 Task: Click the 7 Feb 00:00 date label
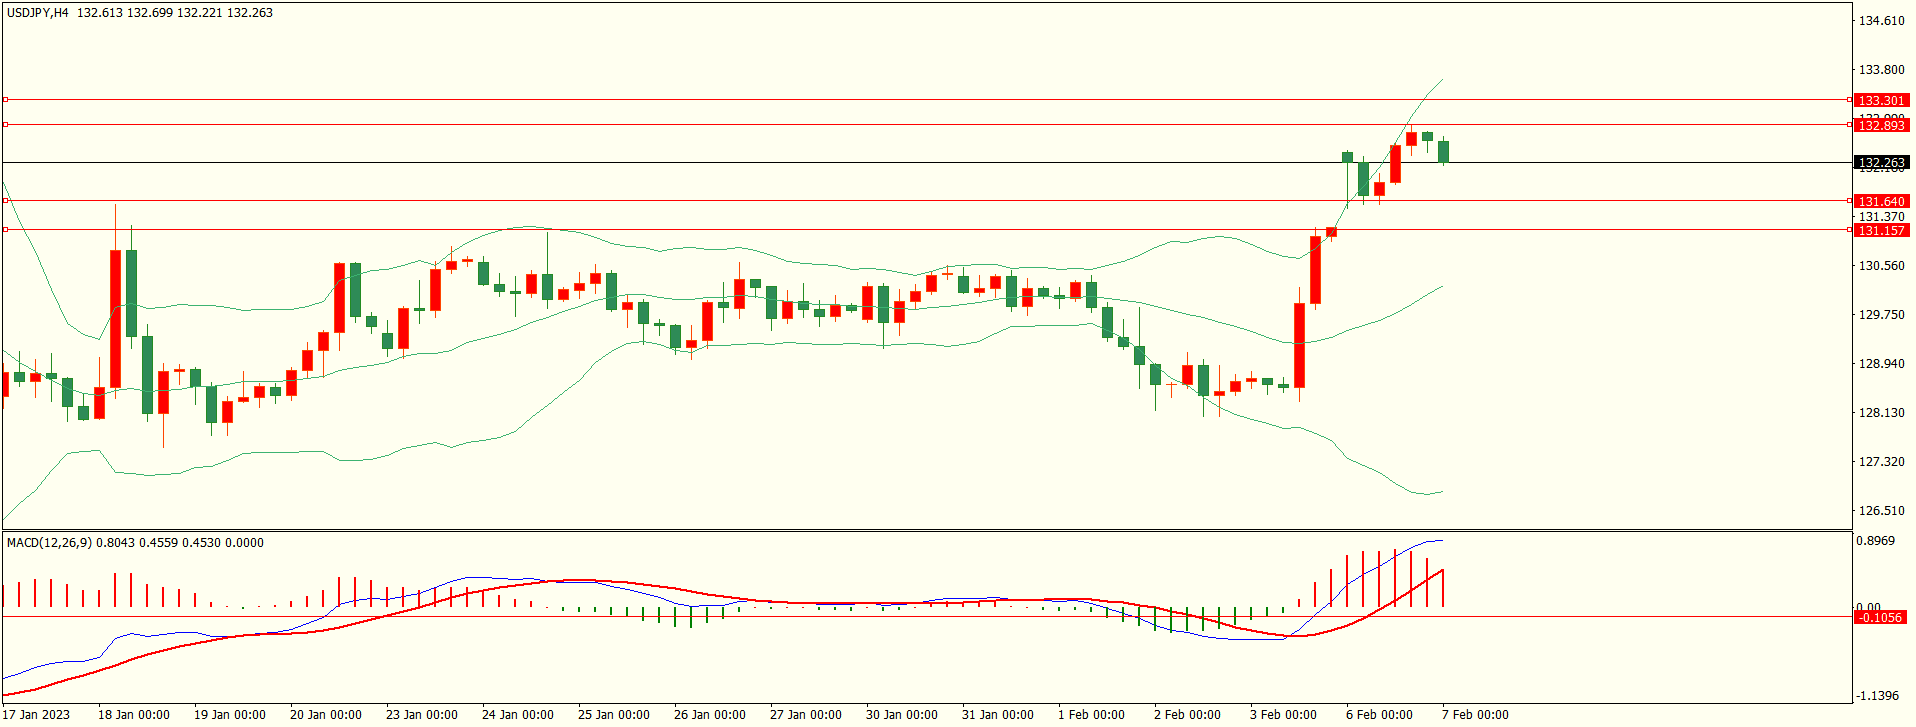1474,714
